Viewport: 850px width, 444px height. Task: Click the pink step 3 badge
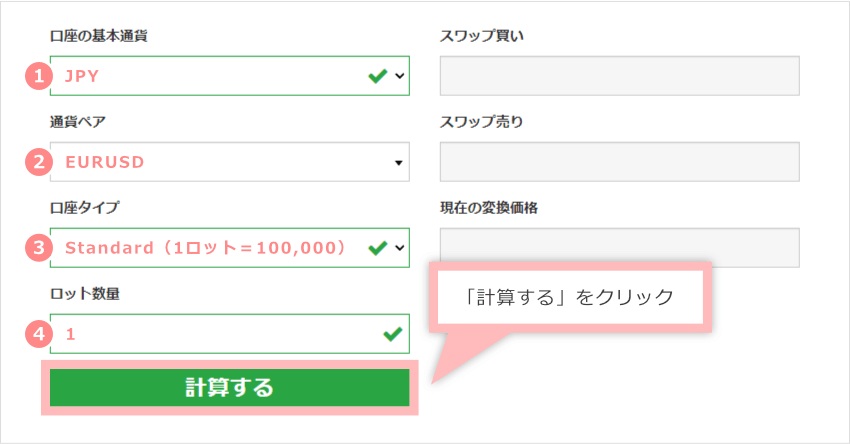pos(37,247)
